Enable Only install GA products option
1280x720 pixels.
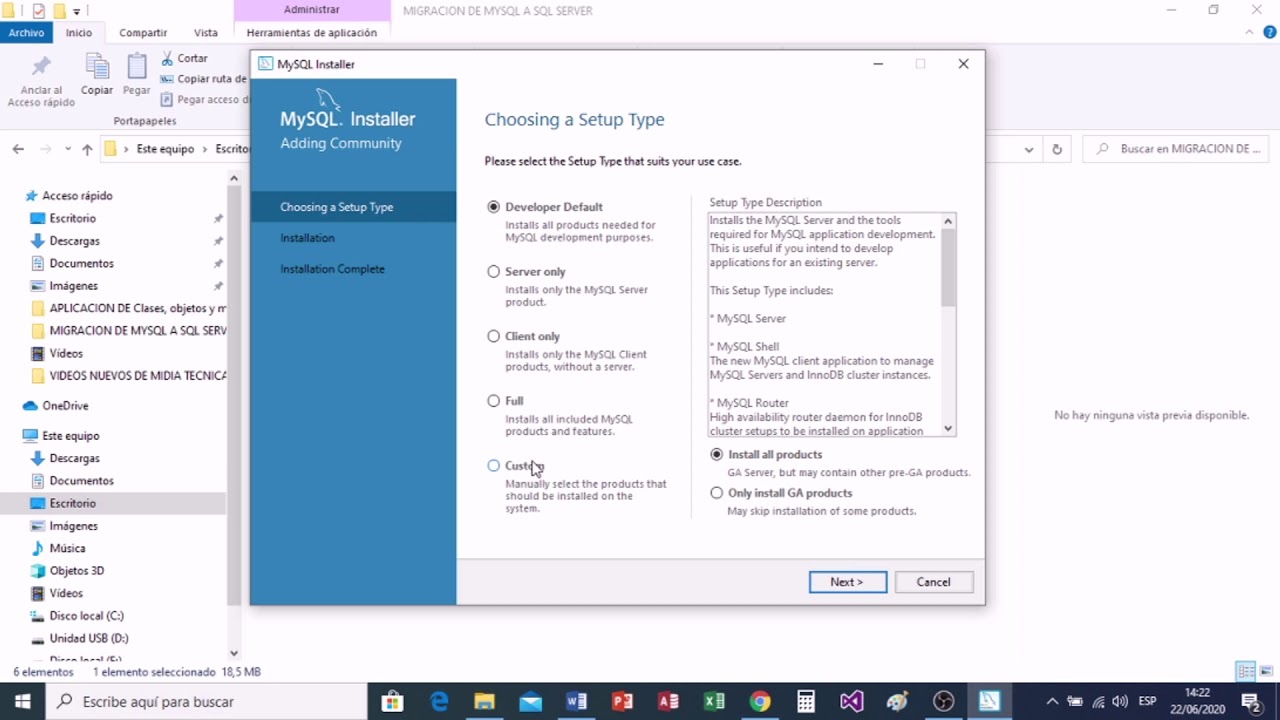click(x=716, y=493)
